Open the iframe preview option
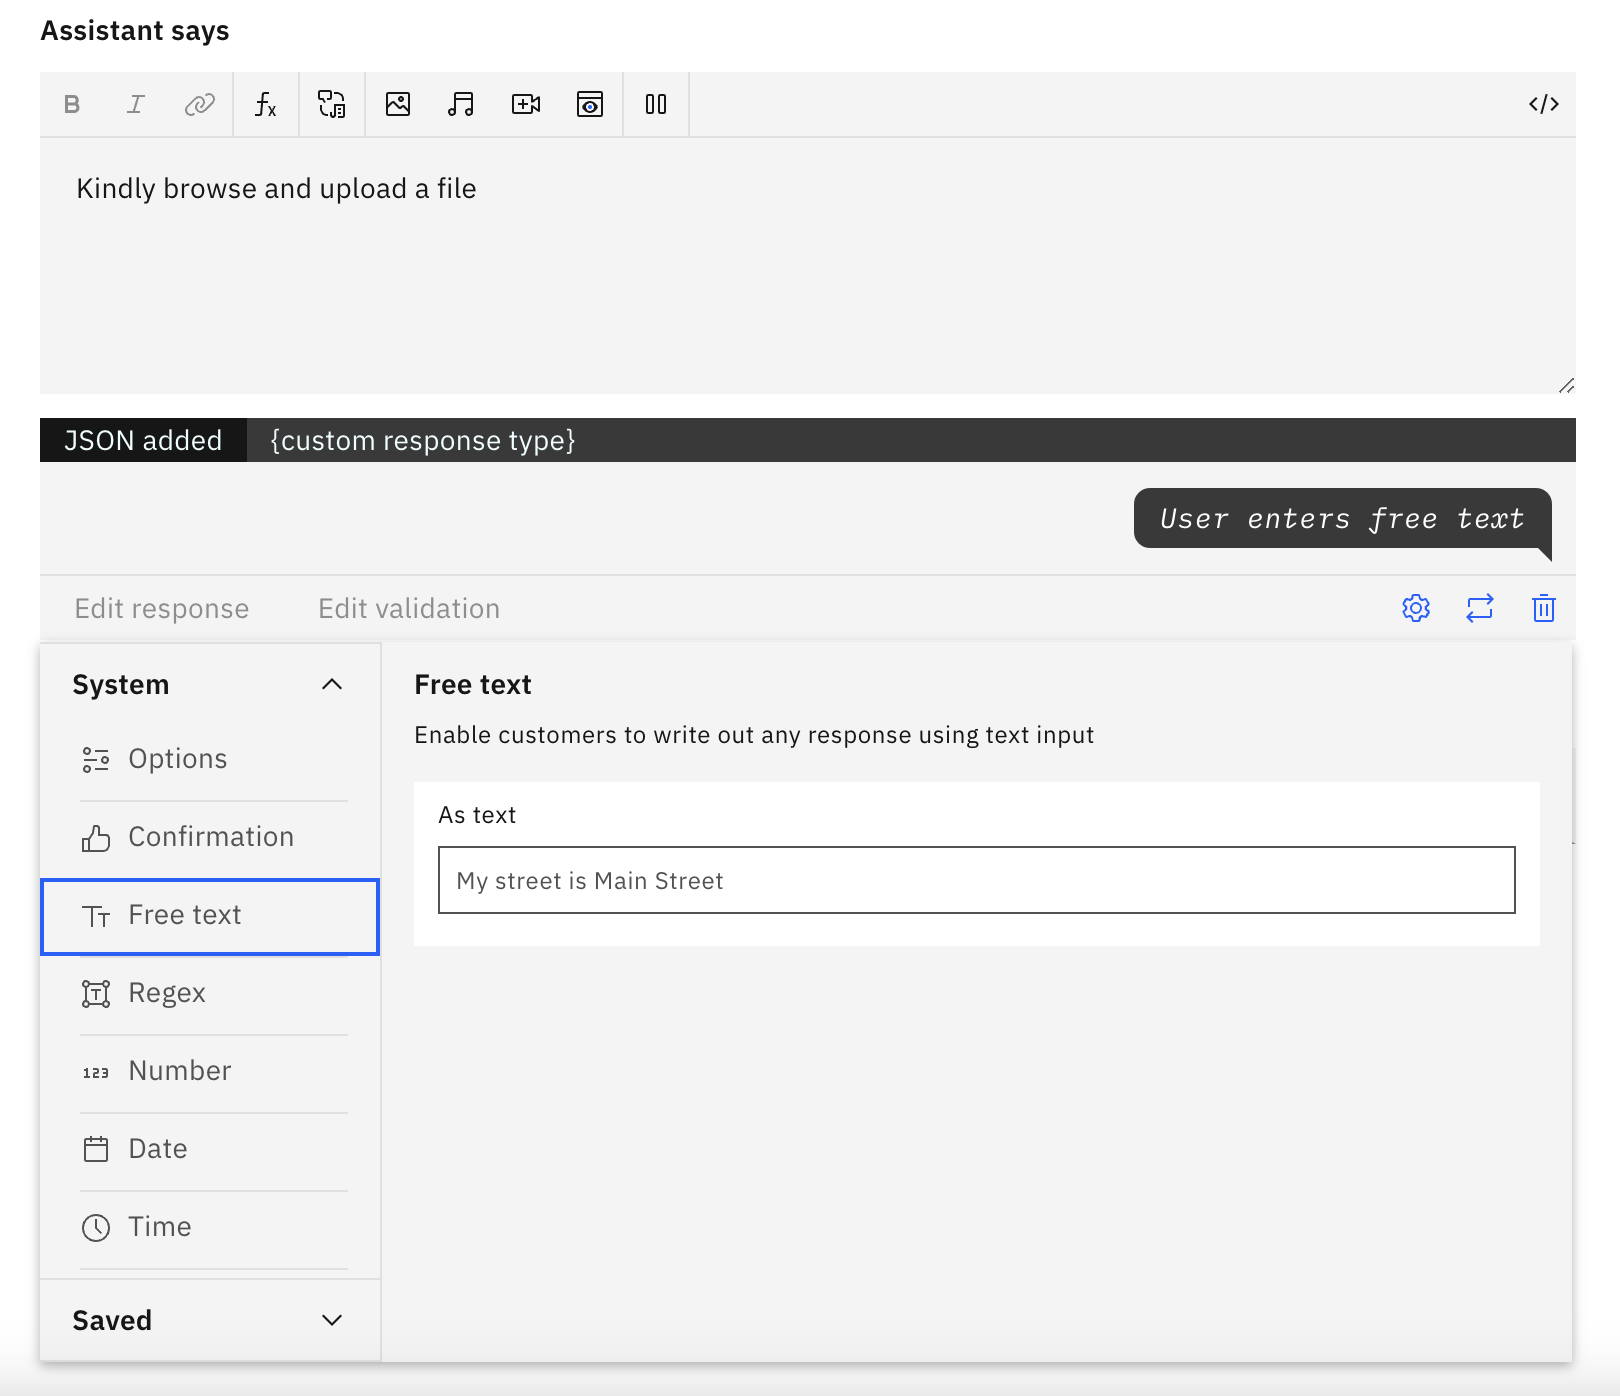Viewport: 1620px width, 1396px height. (590, 103)
